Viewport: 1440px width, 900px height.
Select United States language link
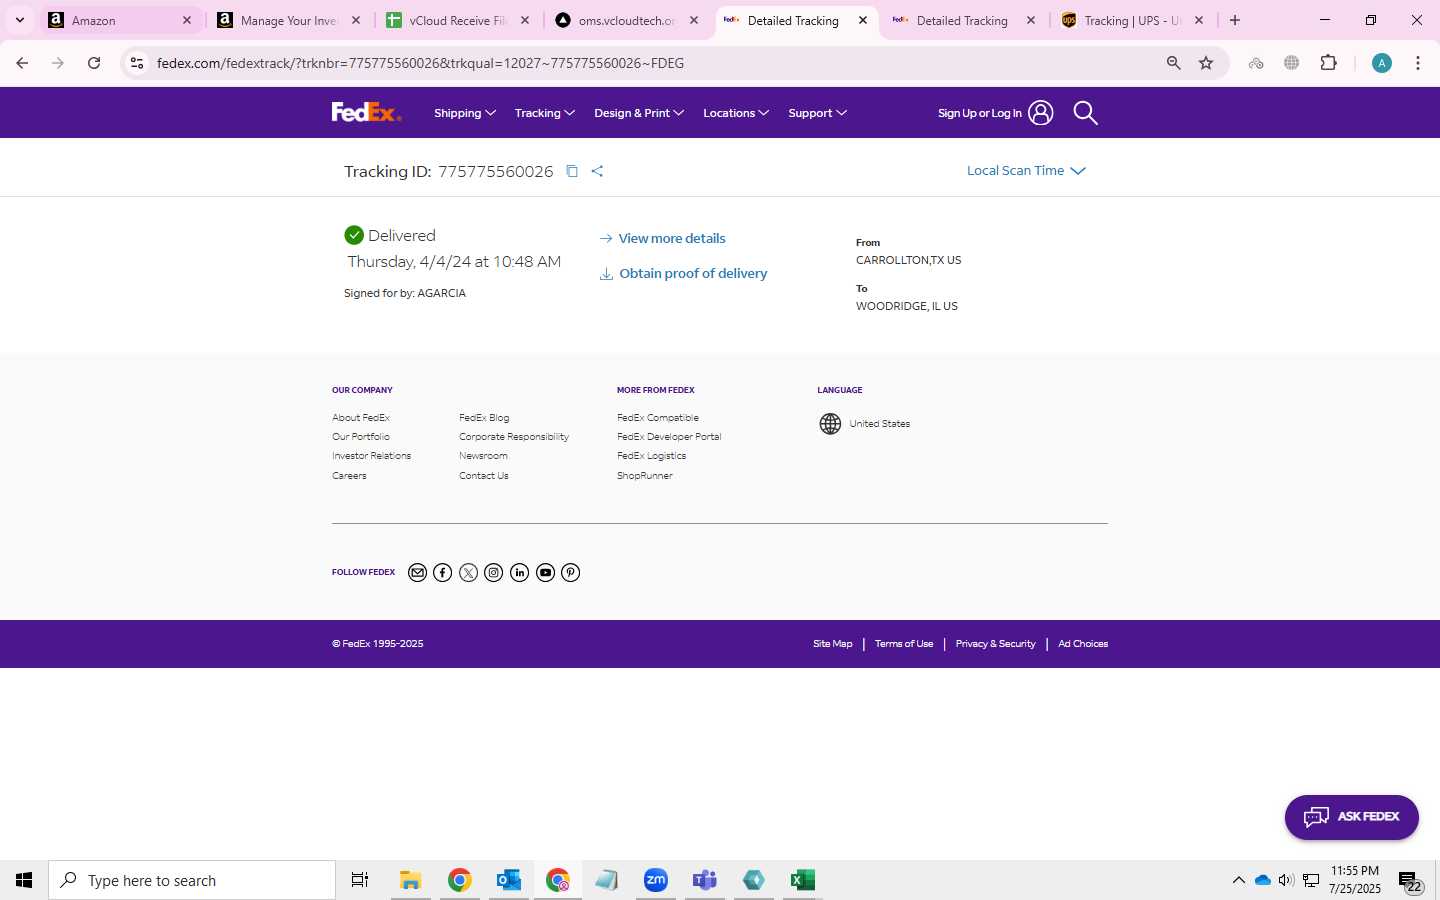click(880, 424)
